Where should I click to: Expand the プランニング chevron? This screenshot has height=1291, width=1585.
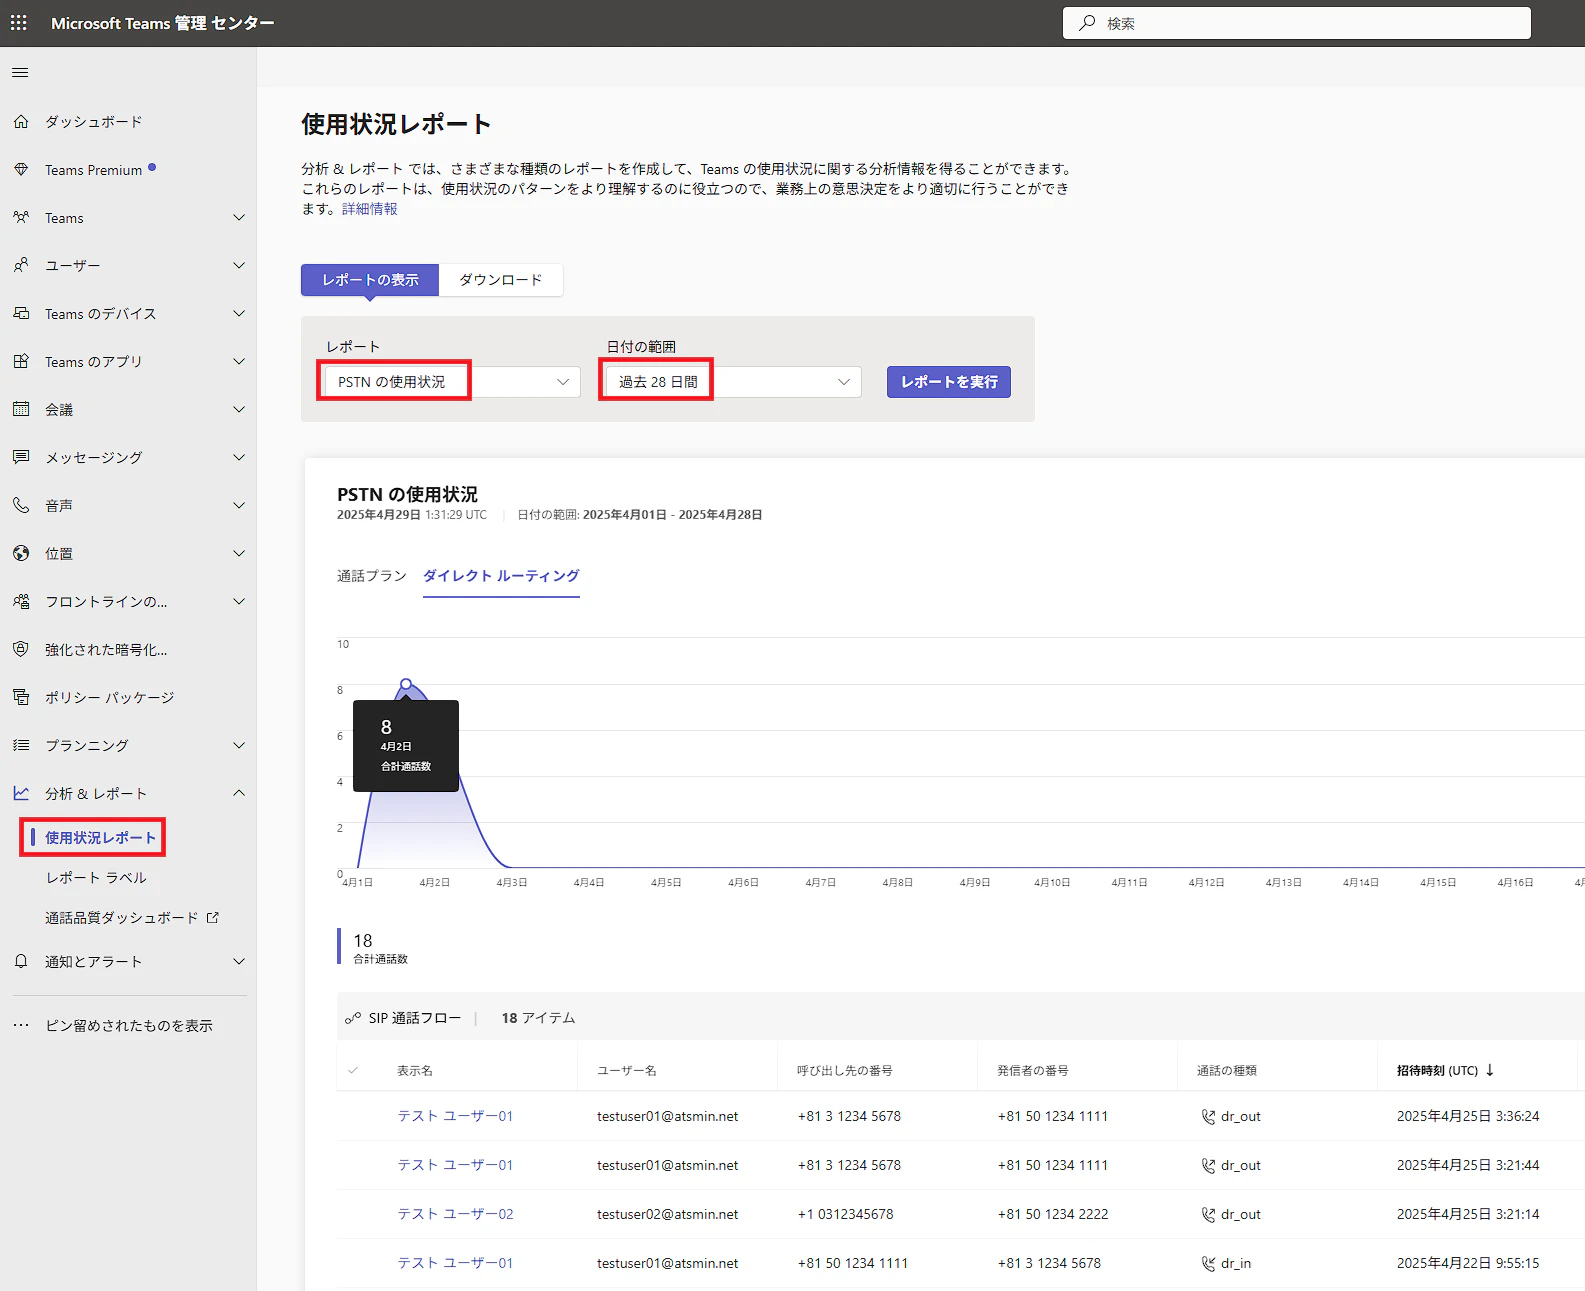(x=239, y=745)
